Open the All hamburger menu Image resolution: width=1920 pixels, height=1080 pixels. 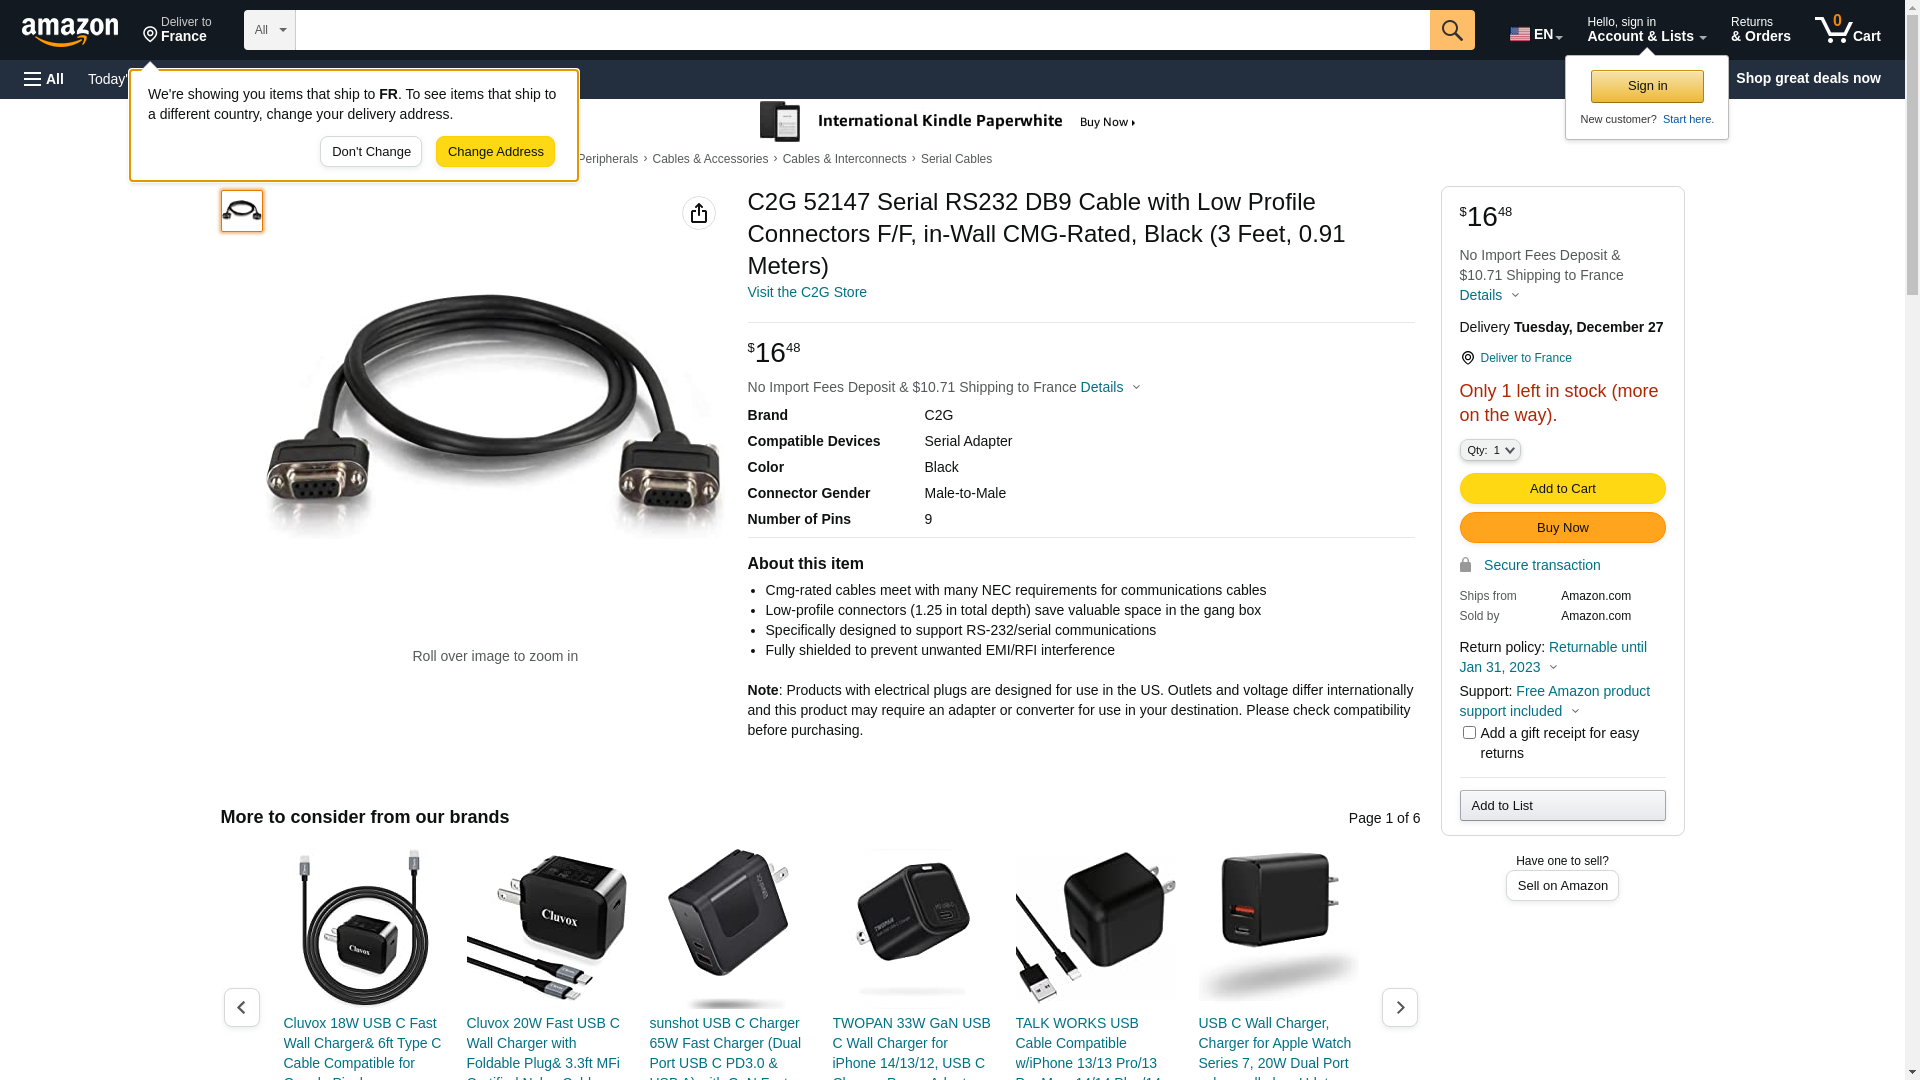pyautogui.click(x=44, y=79)
